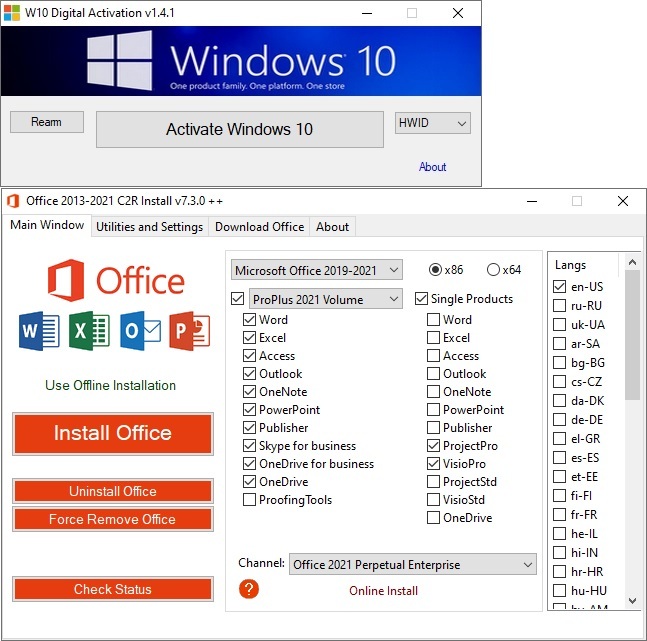The width and height of the screenshot is (647, 641).
Task: Open the HWID activation method dropdown
Action: [x=432, y=123]
